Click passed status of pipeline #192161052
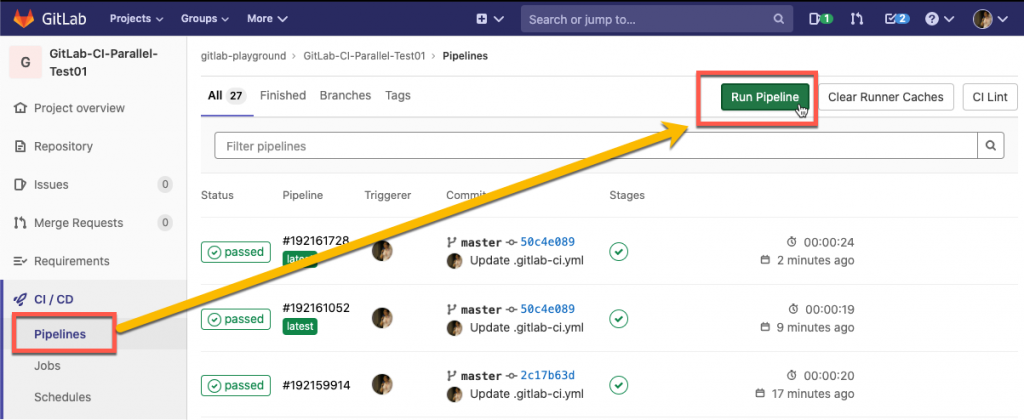The width and height of the screenshot is (1024, 420). (x=236, y=319)
